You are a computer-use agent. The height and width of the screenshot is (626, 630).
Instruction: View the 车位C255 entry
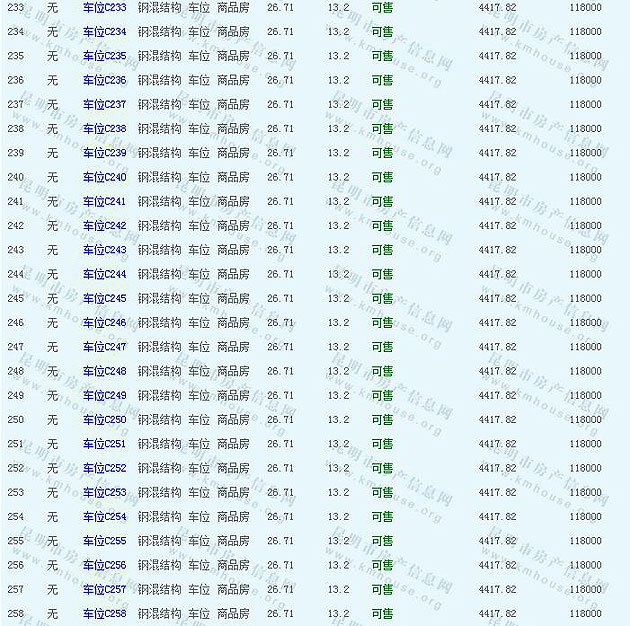[104, 541]
